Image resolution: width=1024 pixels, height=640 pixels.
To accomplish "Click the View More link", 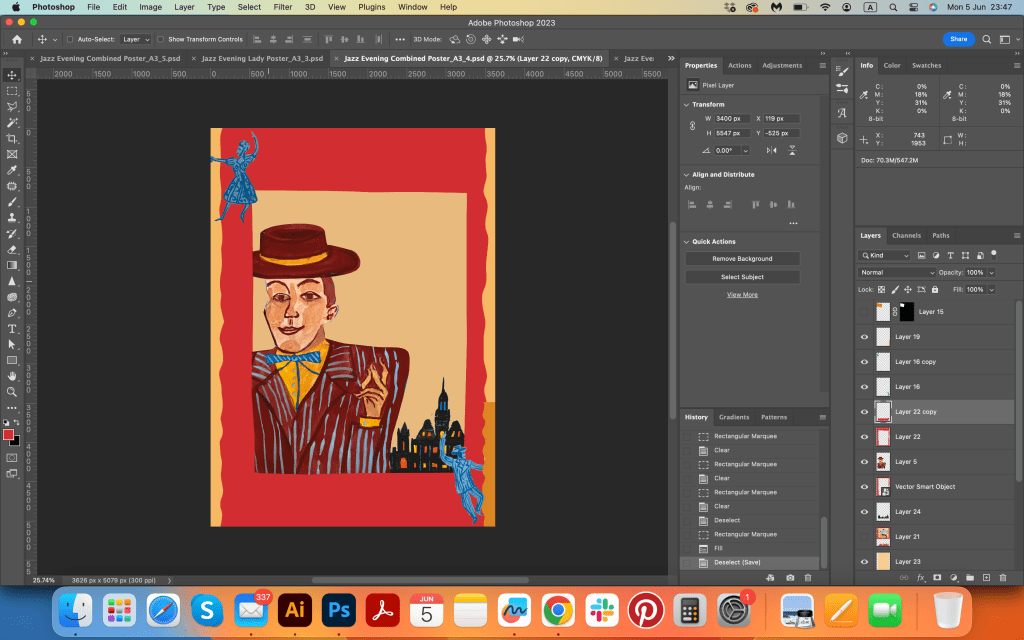I will 742,295.
